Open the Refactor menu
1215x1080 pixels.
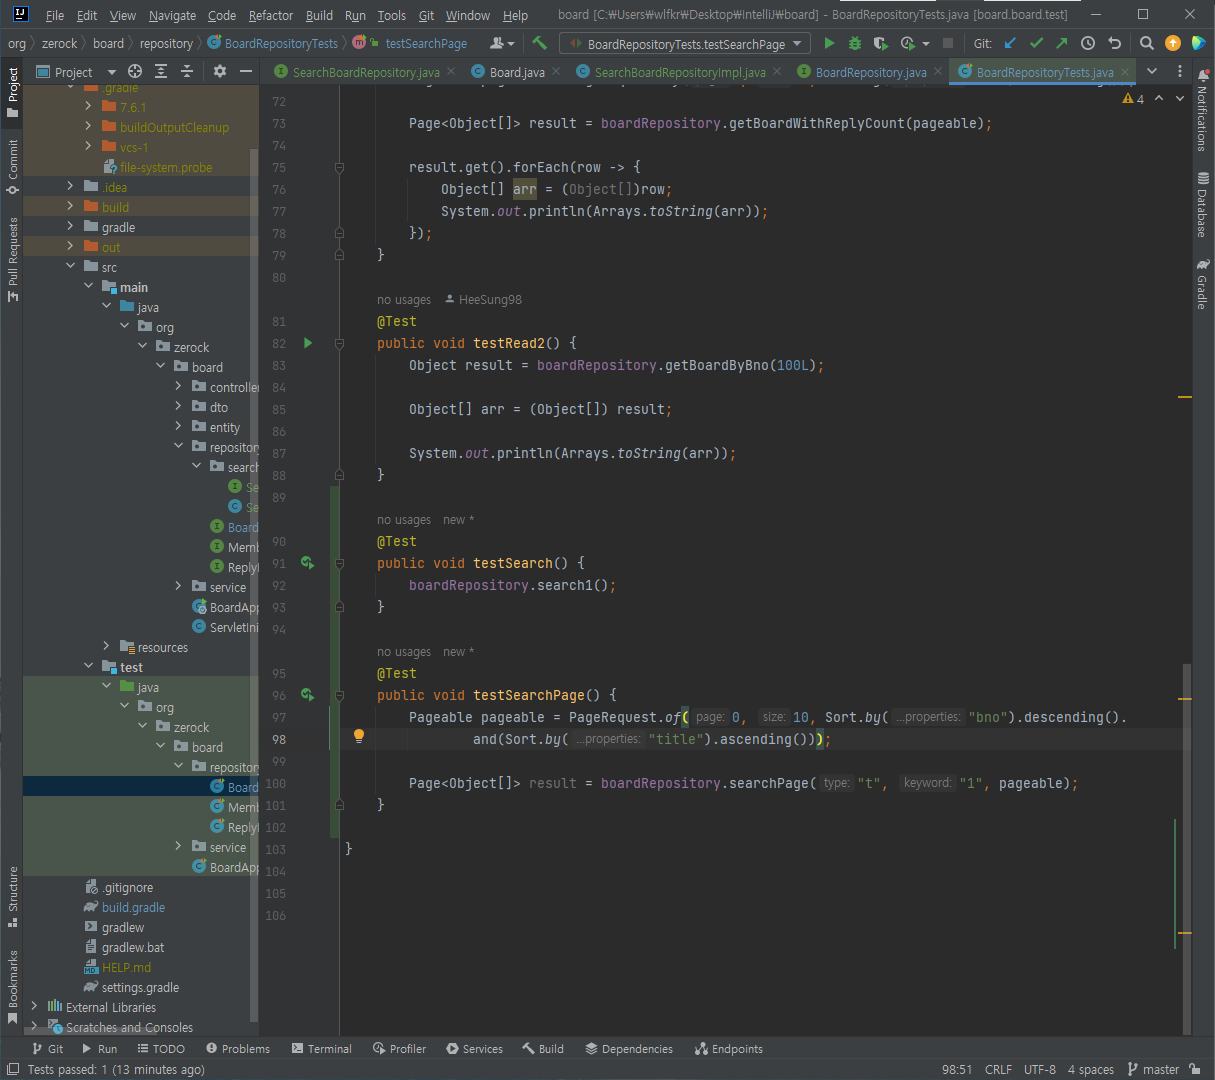(x=271, y=15)
